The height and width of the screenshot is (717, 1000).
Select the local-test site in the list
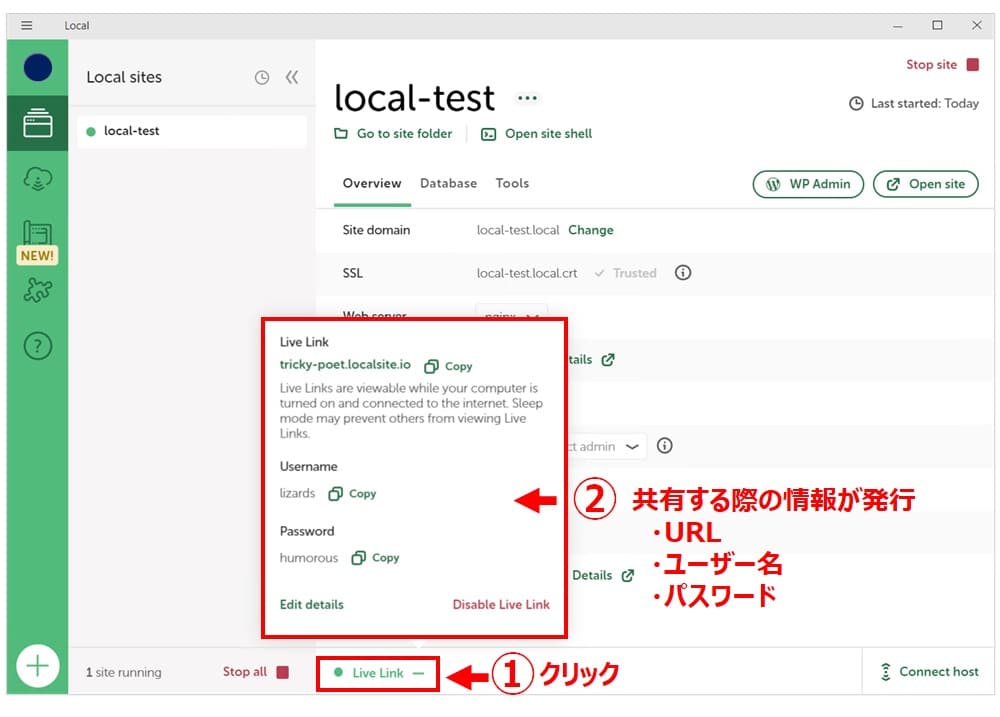coord(191,131)
